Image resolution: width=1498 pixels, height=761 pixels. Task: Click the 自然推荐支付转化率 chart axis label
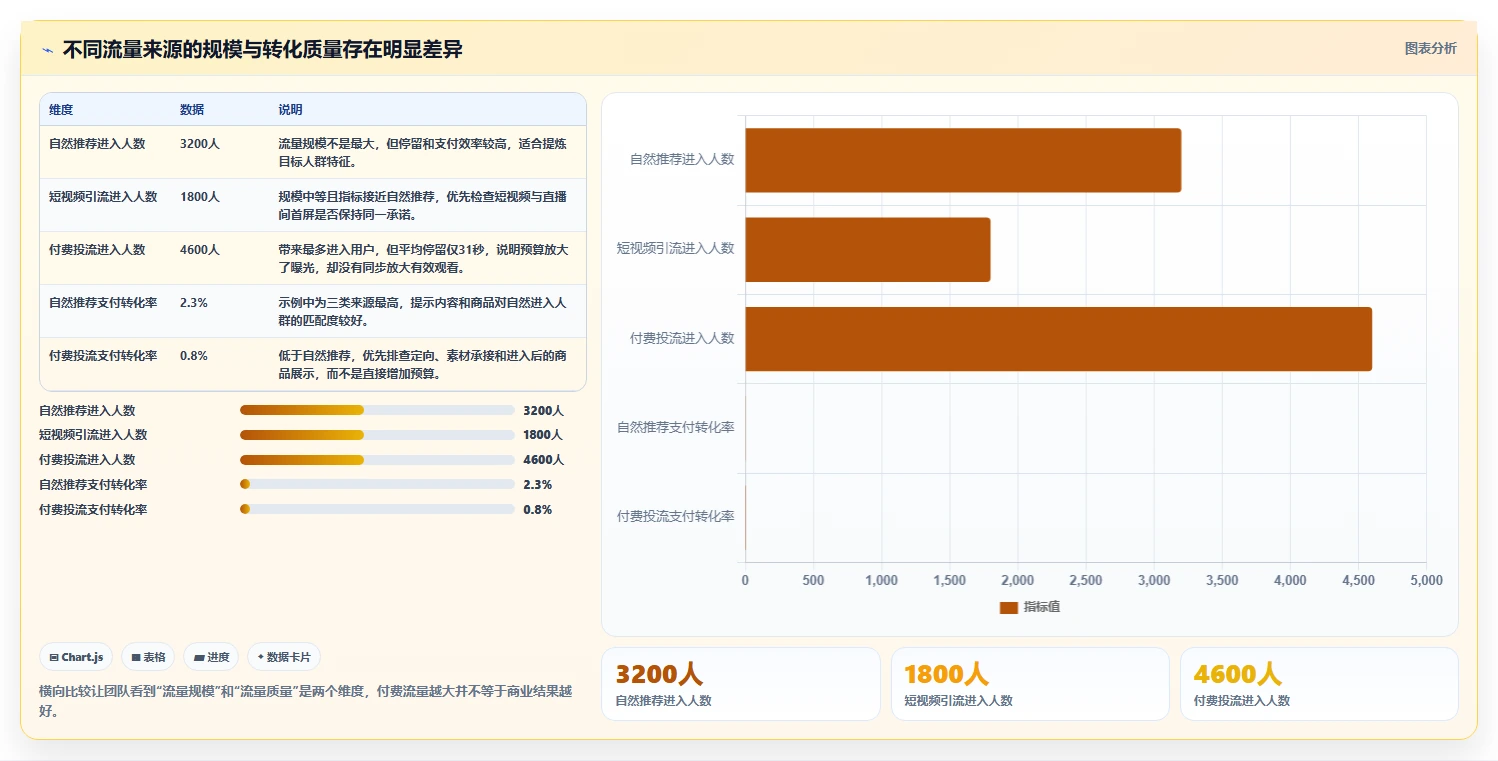click(676, 428)
